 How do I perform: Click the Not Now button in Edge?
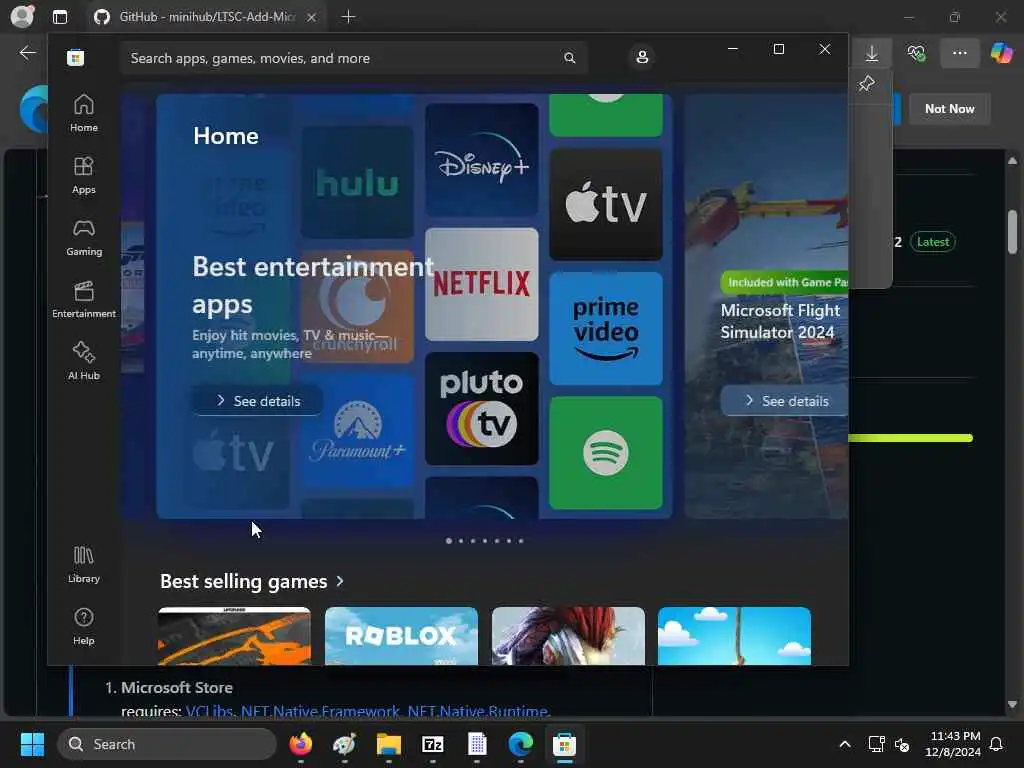[949, 109]
